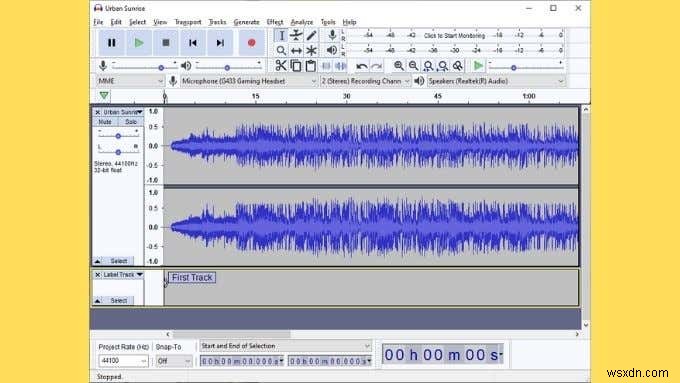Copy selection with the Copy icon
The height and width of the screenshot is (383, 680).
pyautogui.click(x=296, y=66)
